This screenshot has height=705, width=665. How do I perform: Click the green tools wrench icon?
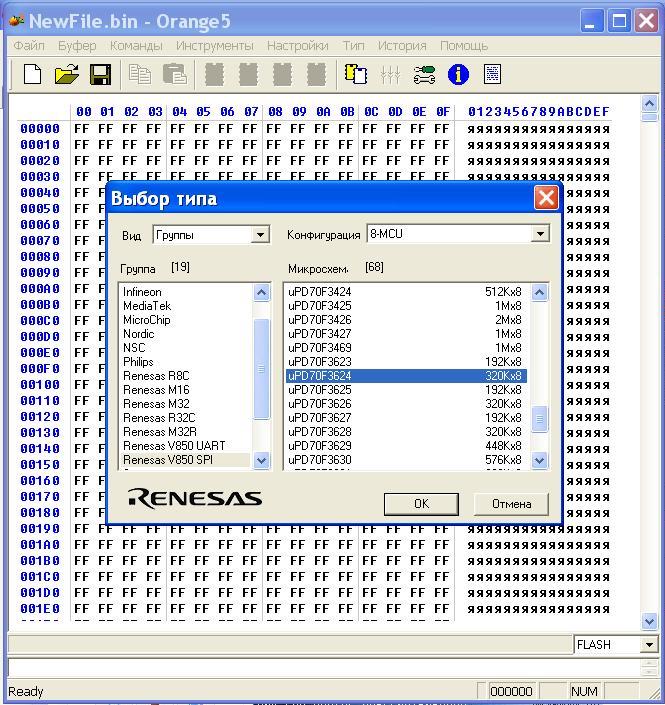pos(424,74)
